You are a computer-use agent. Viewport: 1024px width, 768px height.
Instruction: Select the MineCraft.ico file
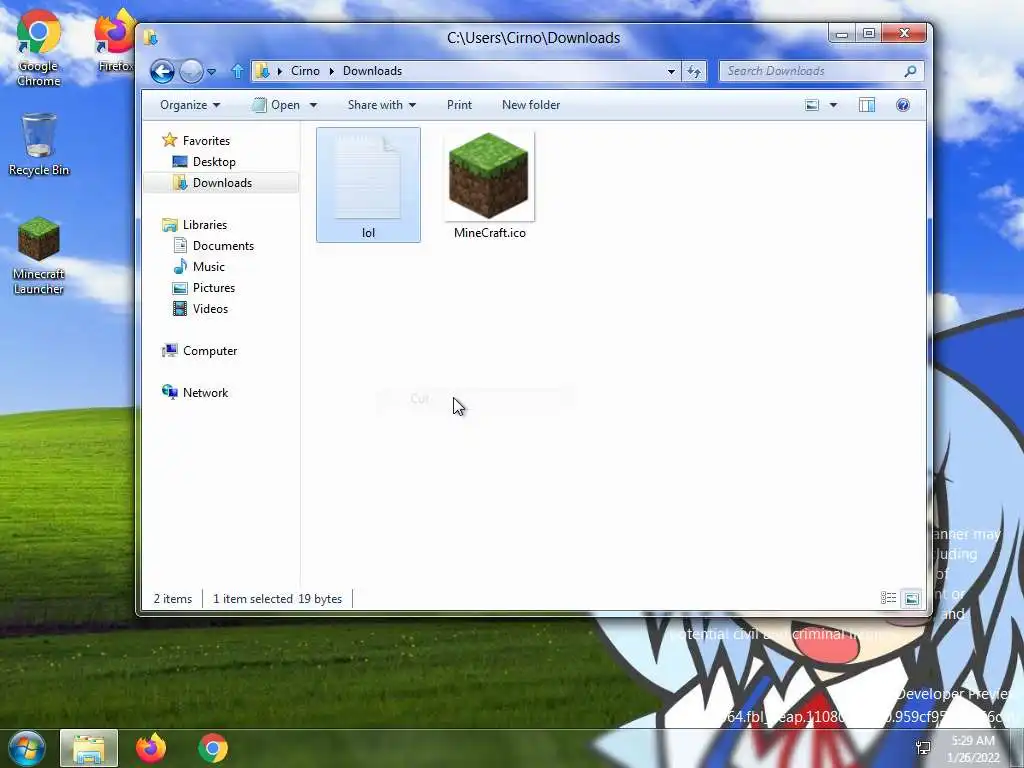coord(489,185)
